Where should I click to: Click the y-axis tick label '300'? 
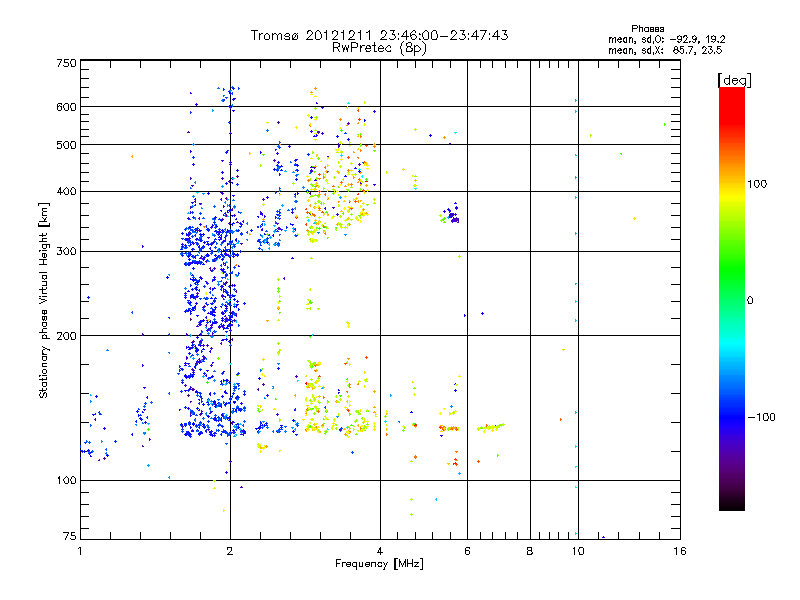click(x=66, y=252)
